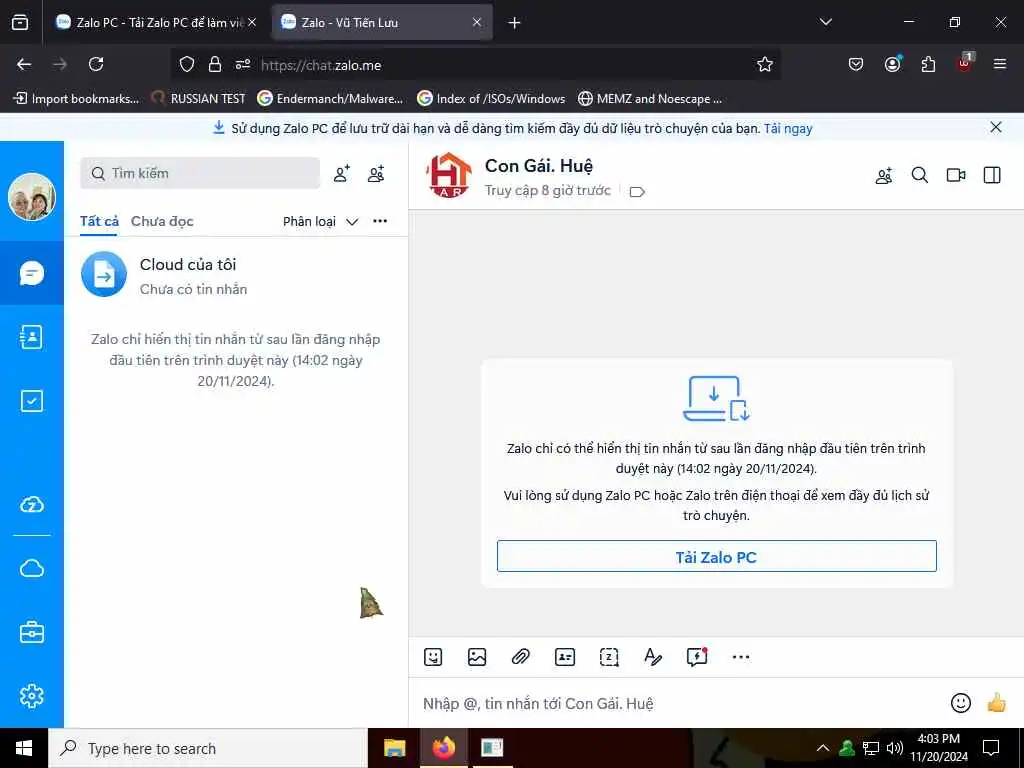Viewport: 1024px width, 768px height.
Task: Switch to the Zalo PC download browser tab
Action: 155,23
